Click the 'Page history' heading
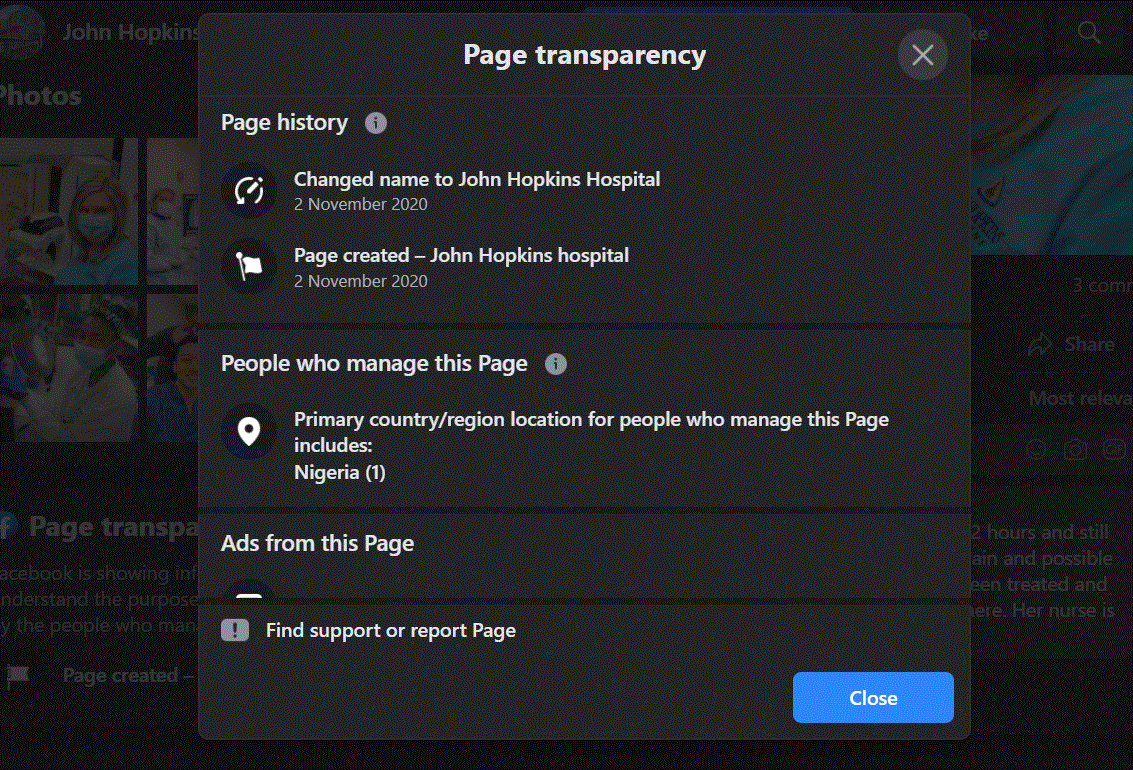Viewport: 1133px width, 770px height. (x=285, y=123)
